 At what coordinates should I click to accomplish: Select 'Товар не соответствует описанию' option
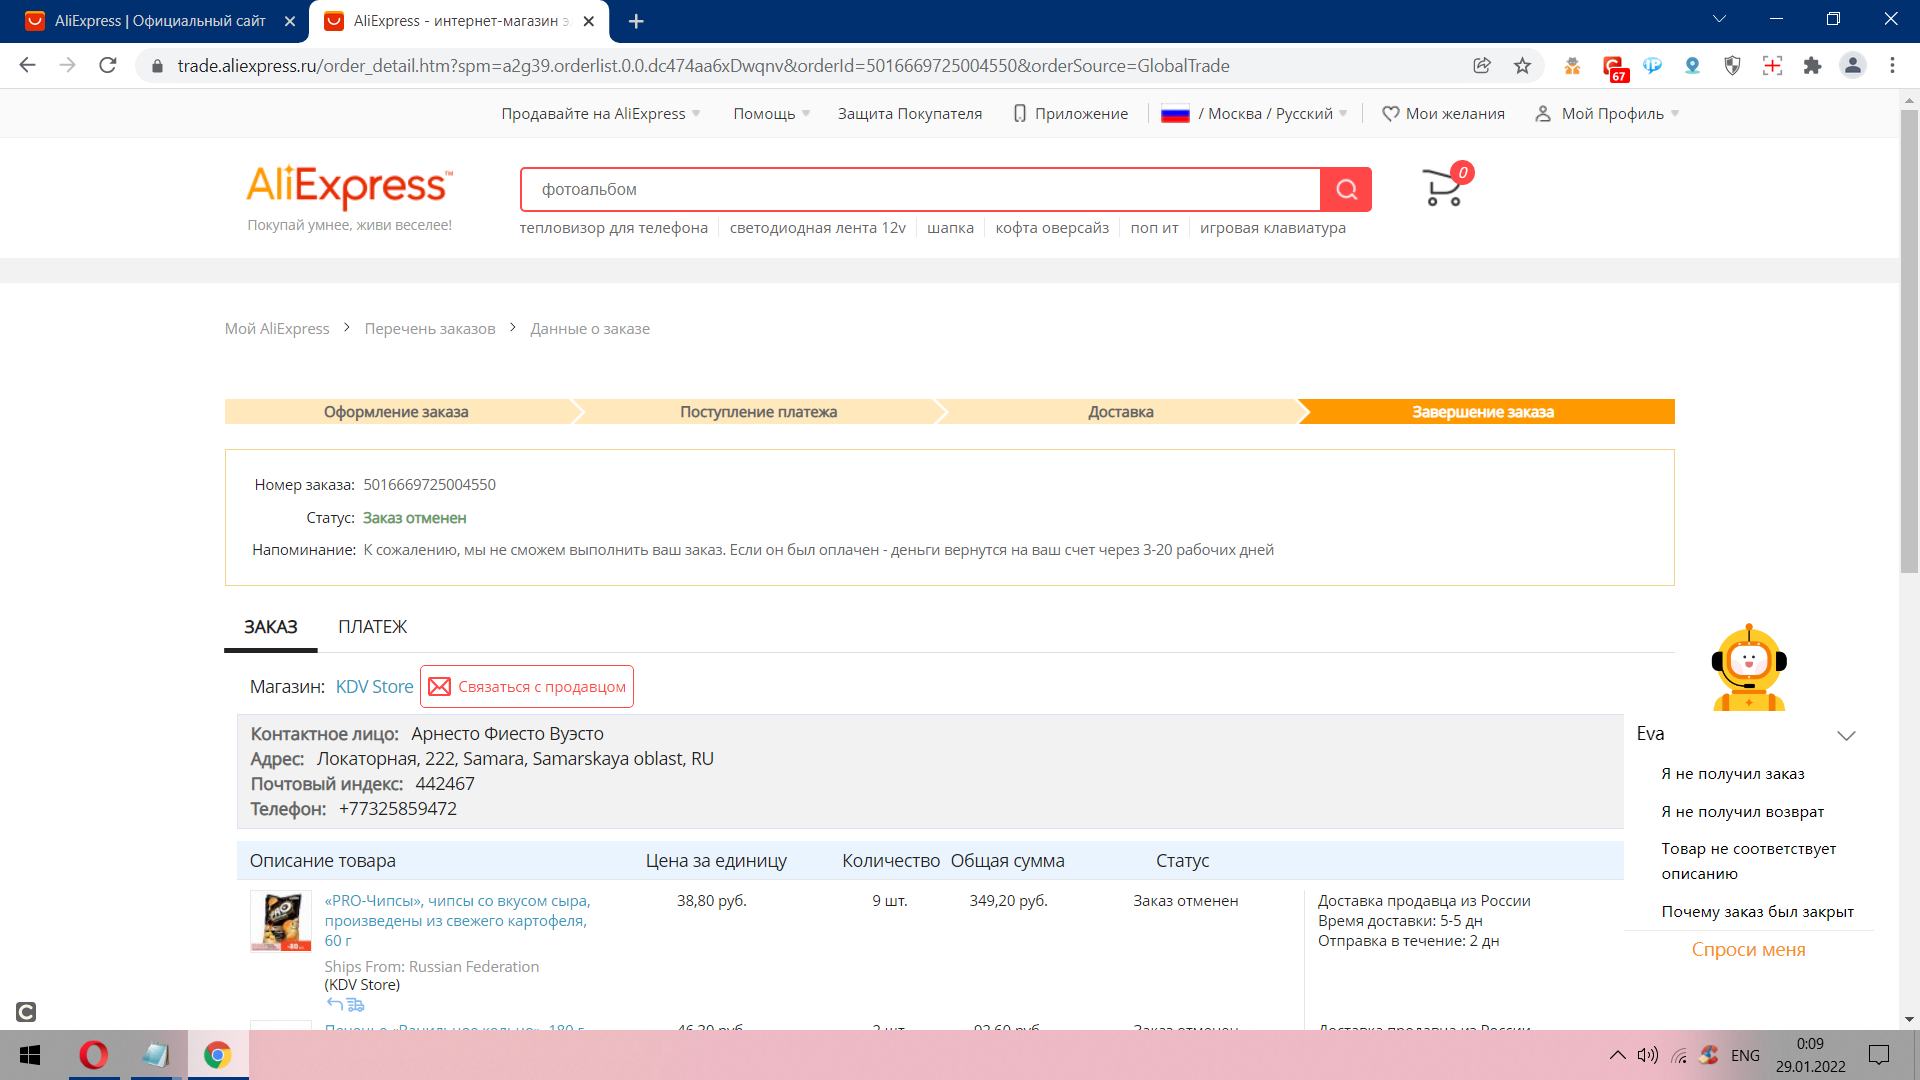pos(1749,861)
